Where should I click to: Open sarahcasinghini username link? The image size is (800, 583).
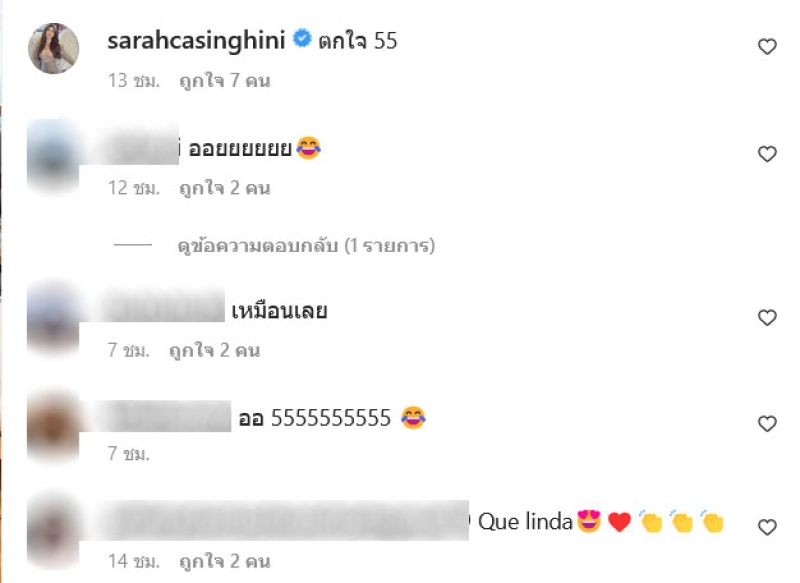196,41
